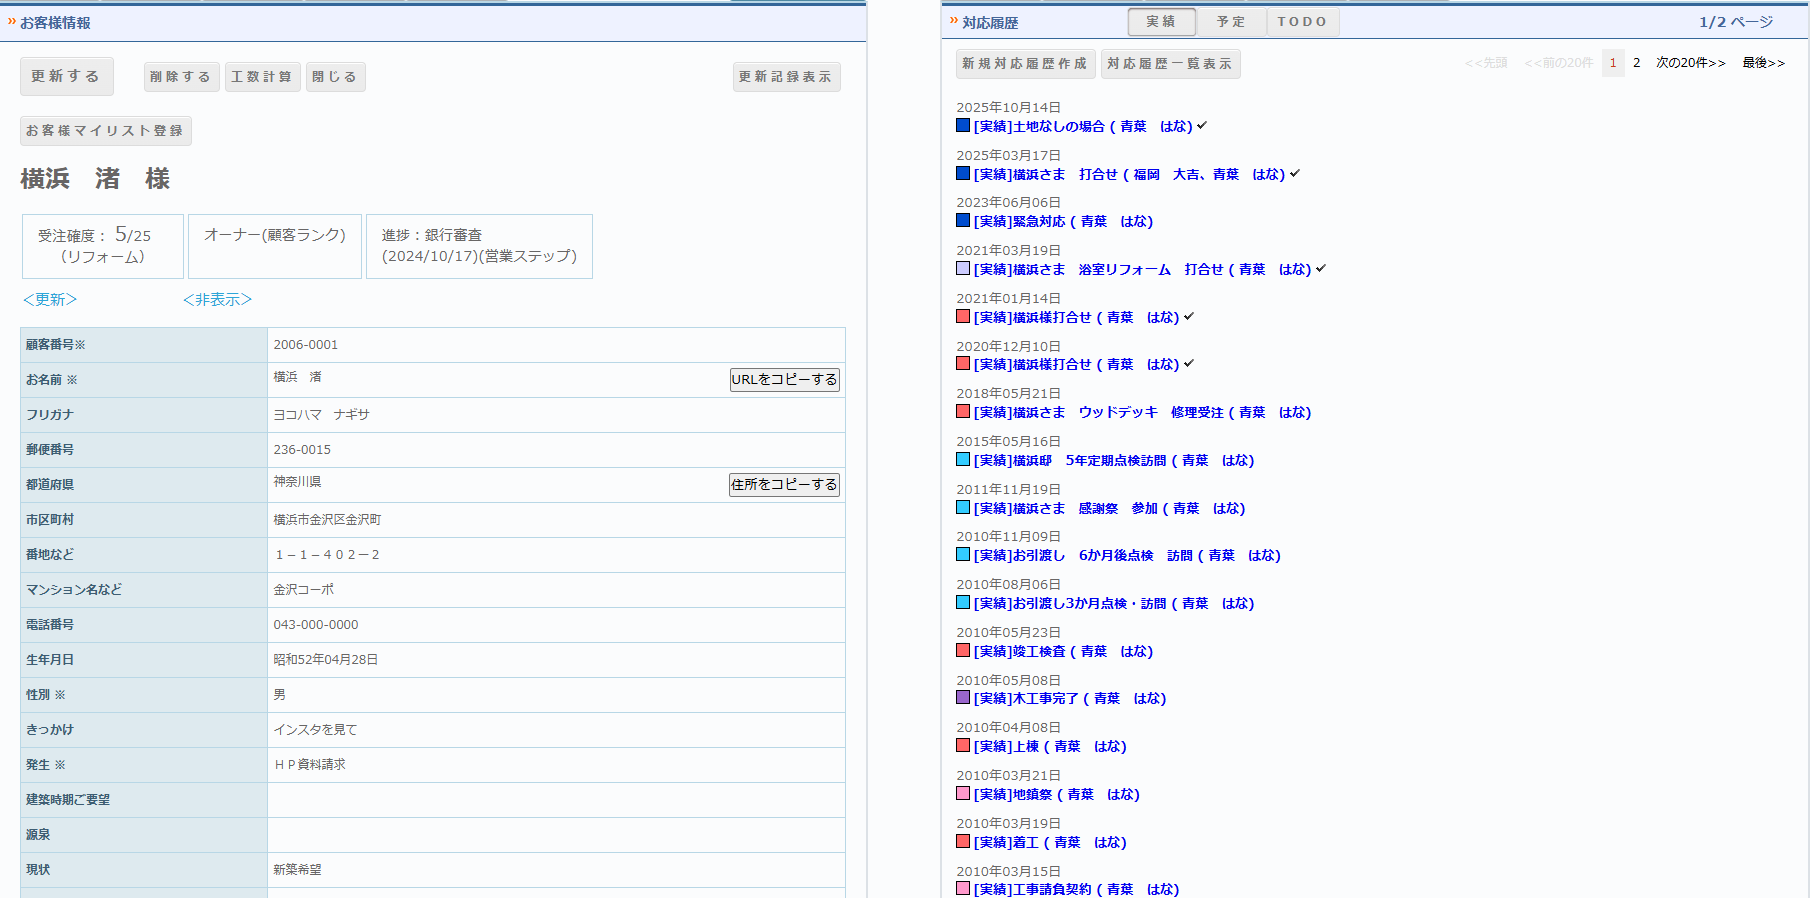Click cyan square icon beside 5年定期点検訪問 entry

point(963,459)
